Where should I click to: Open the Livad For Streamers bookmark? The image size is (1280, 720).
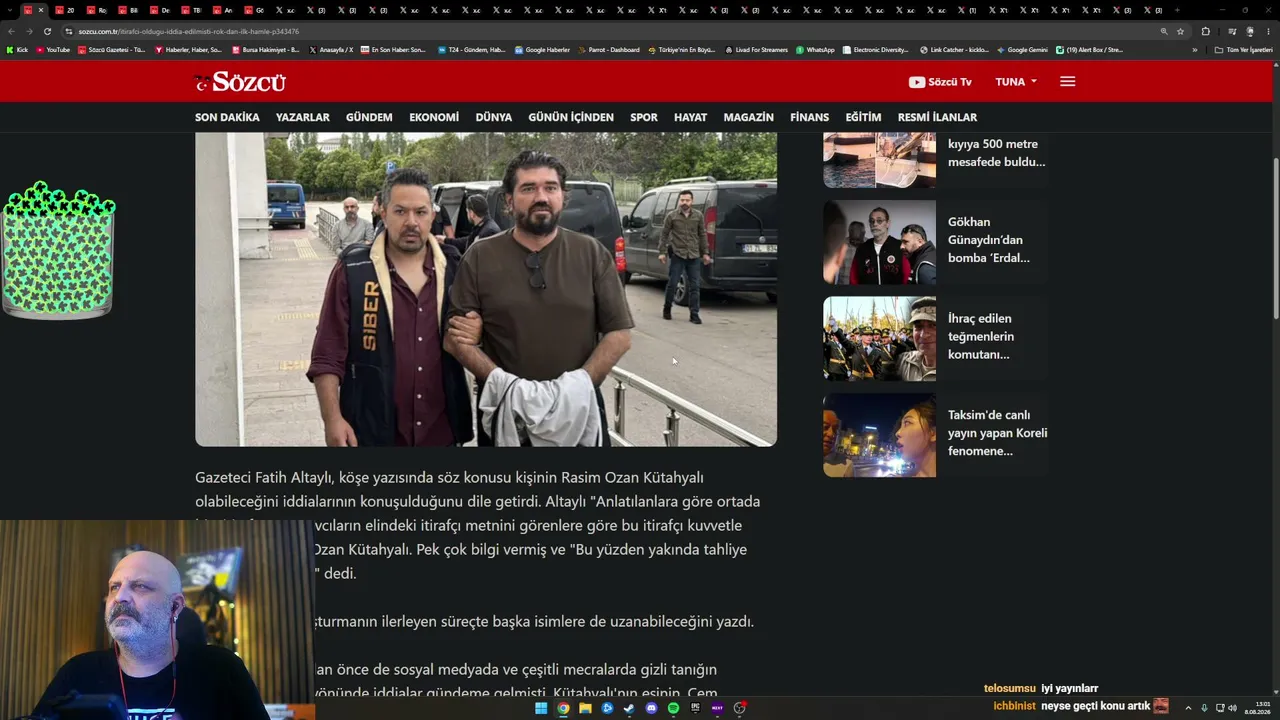tap(756, 49)
